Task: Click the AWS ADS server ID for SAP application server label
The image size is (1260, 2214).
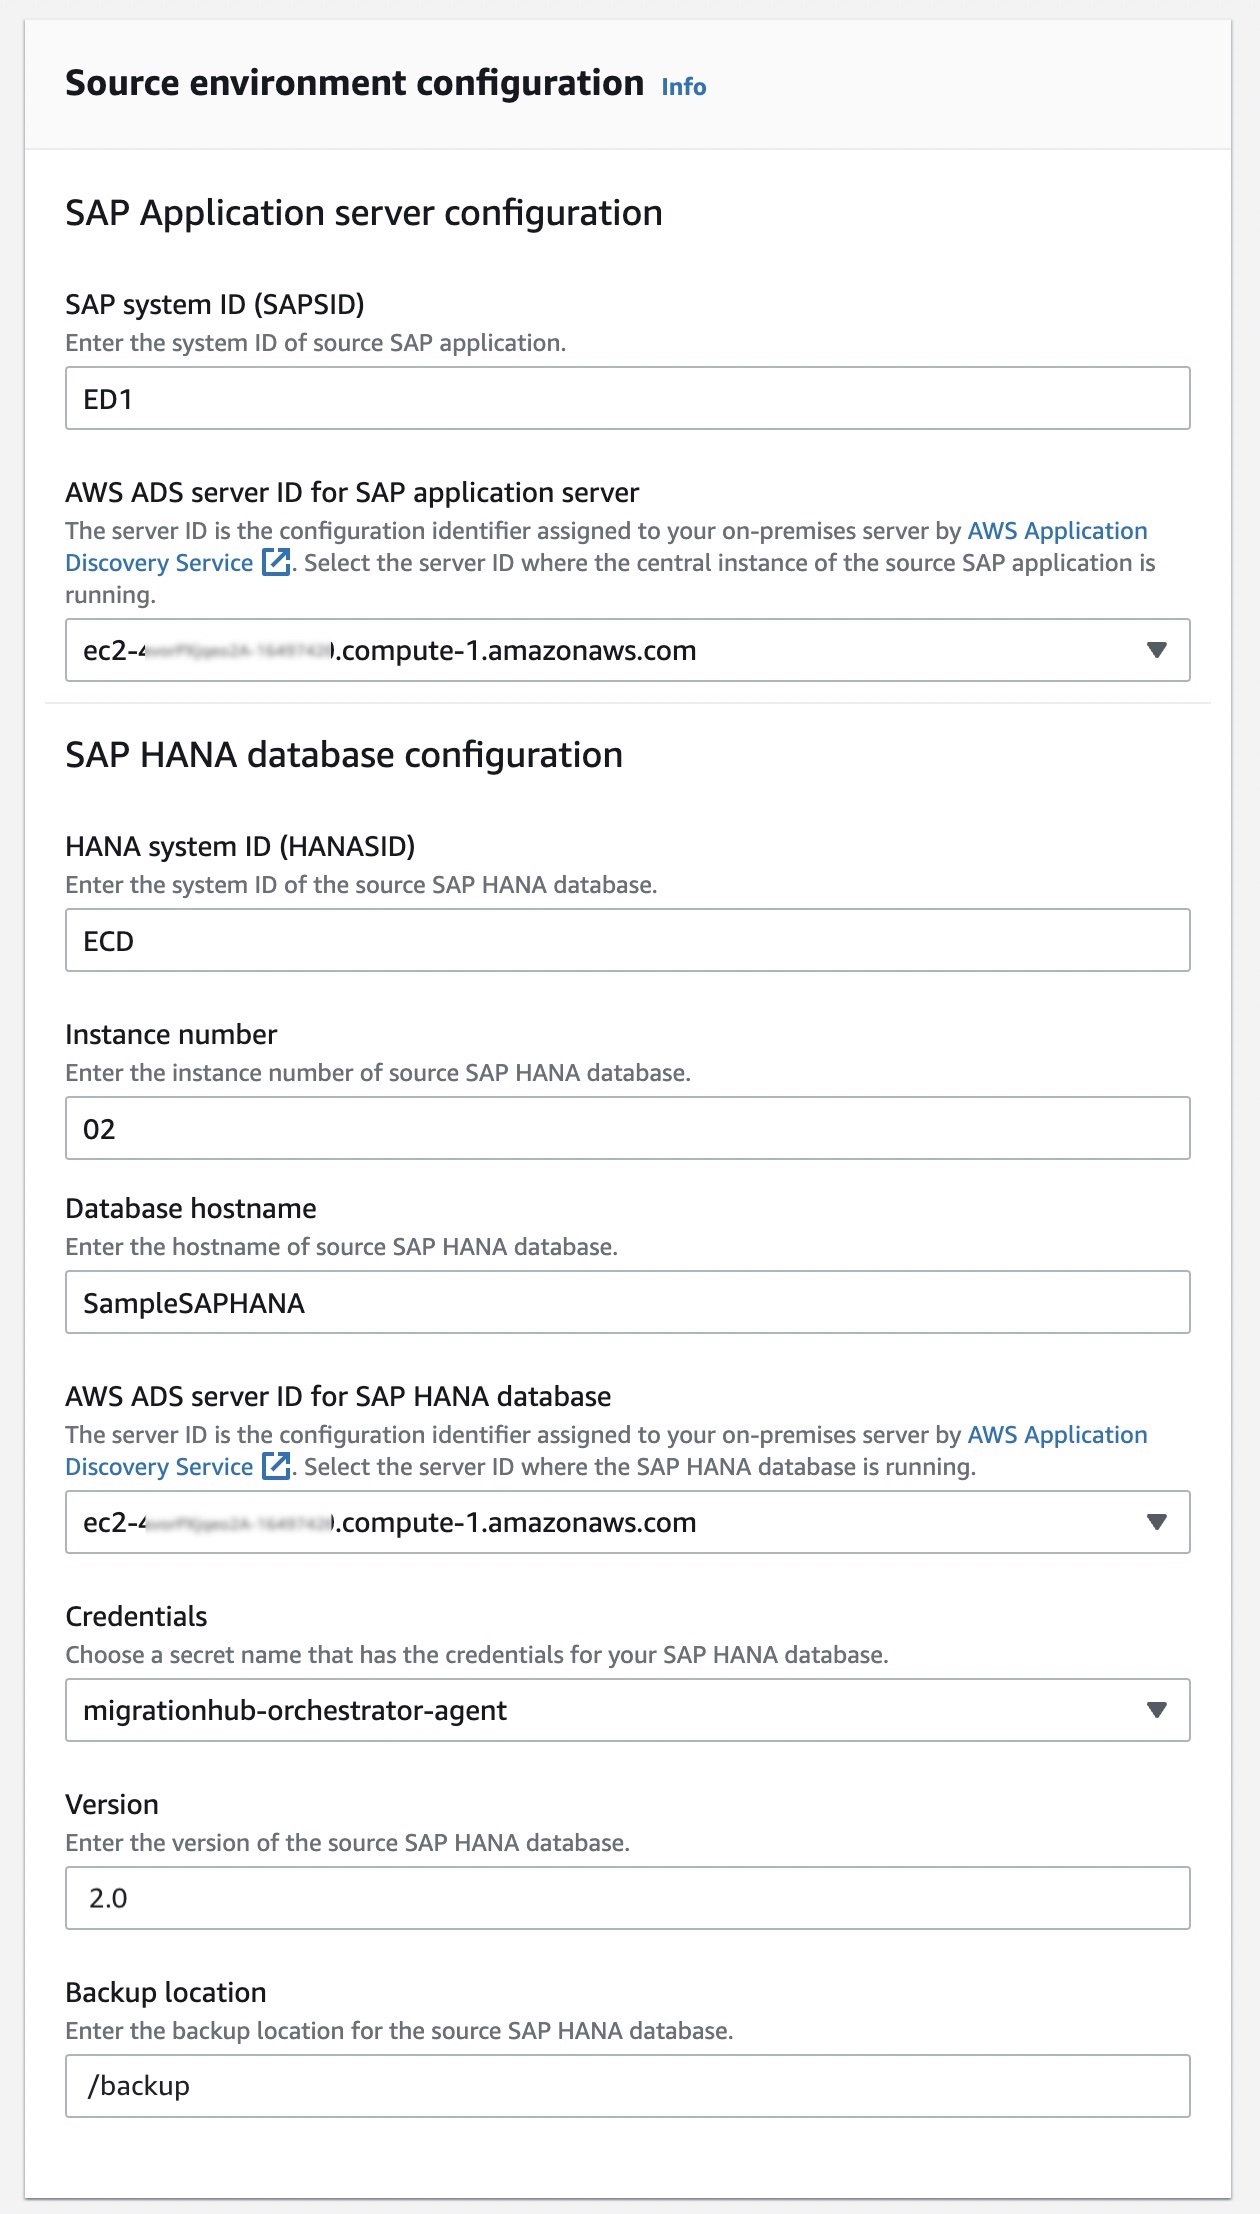Action: 352,492
